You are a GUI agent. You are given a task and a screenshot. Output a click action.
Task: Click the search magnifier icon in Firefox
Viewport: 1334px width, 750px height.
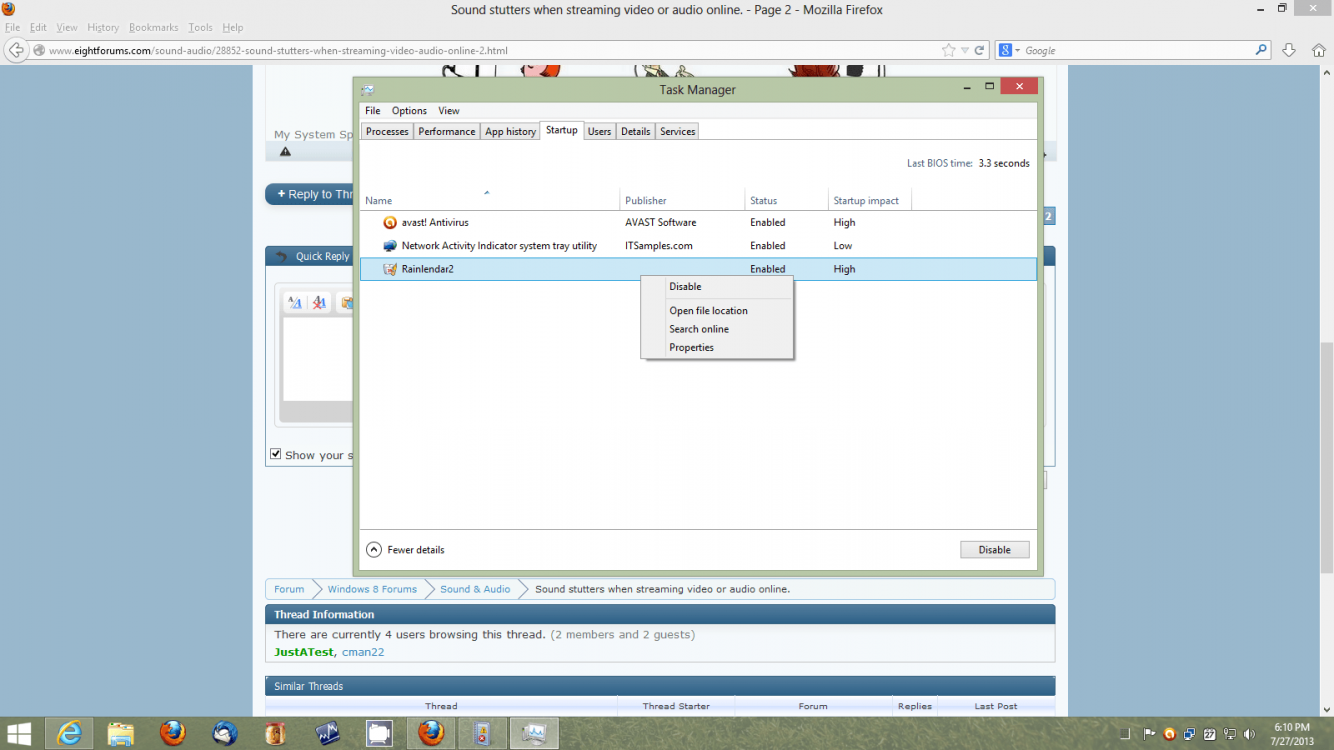tap(1262, 50)
